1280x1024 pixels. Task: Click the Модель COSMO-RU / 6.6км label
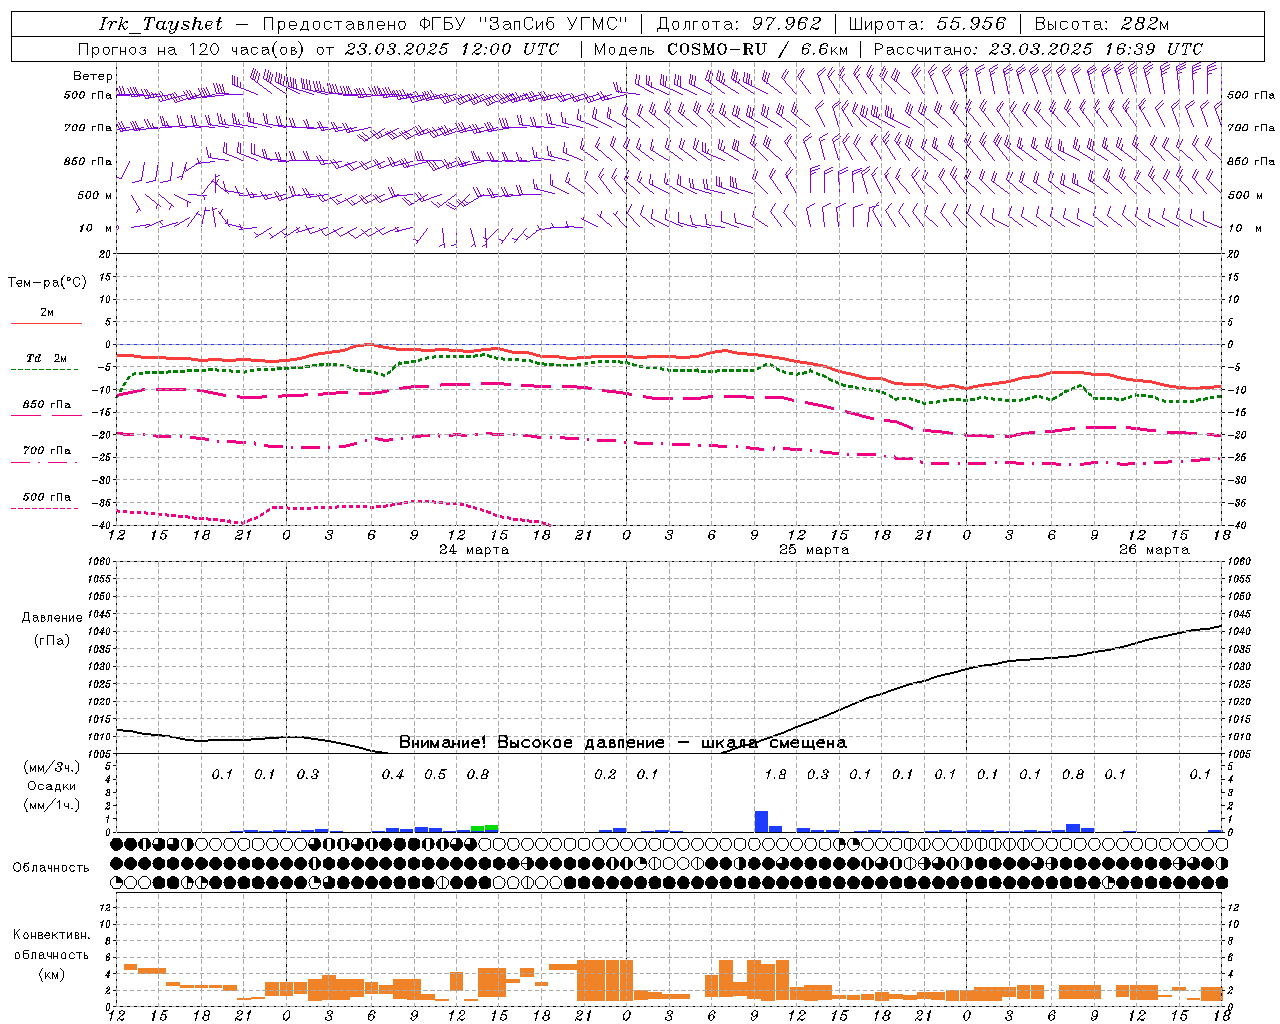pyautogui.click(x=721, y=49)
